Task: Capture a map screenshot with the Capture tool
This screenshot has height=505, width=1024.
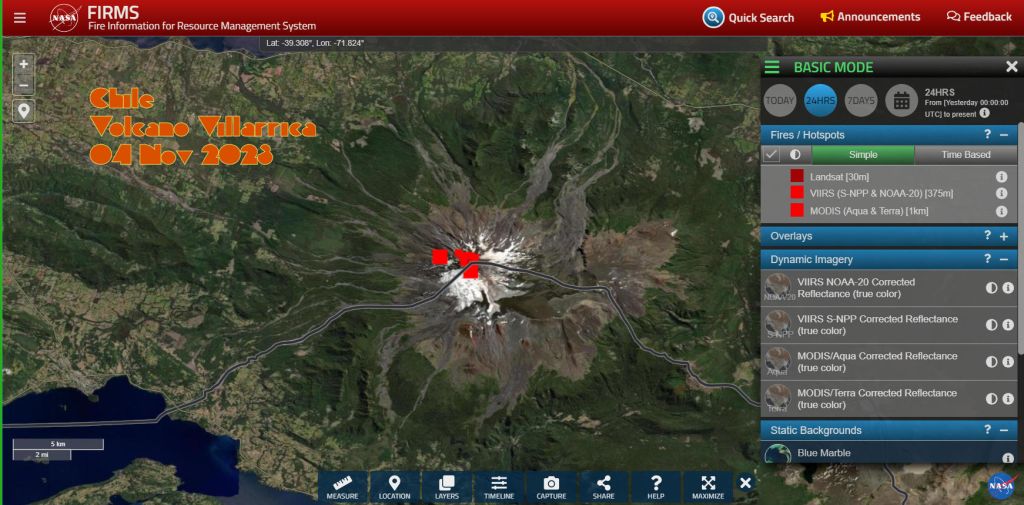Action: [x=551, y=487]
